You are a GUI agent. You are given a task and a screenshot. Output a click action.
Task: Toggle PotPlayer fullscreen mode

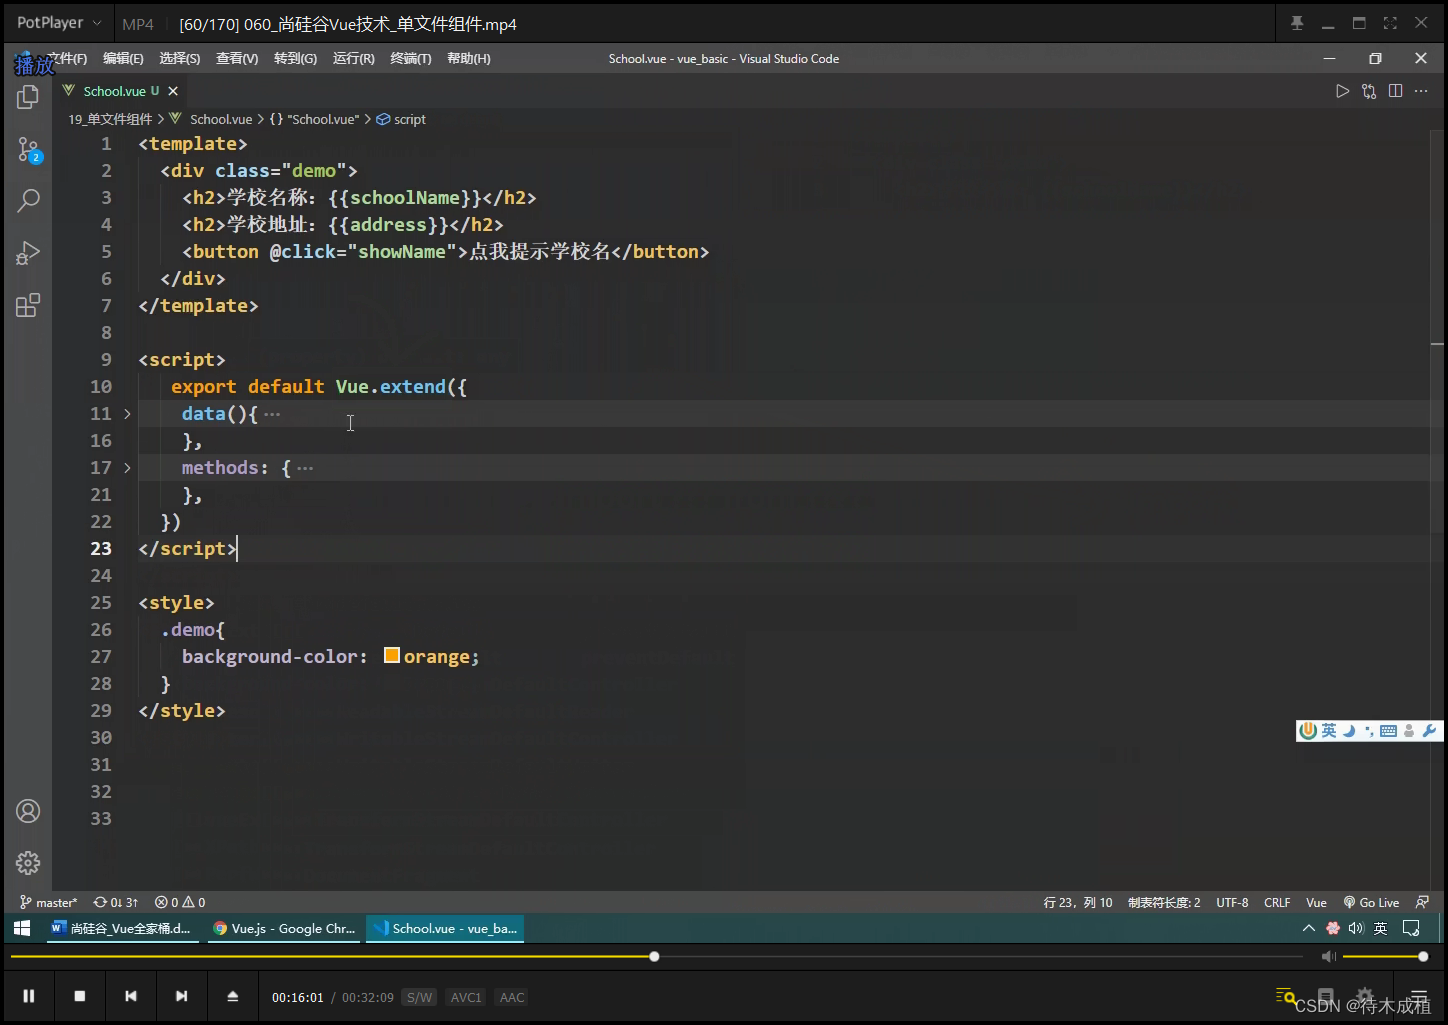1390,23
